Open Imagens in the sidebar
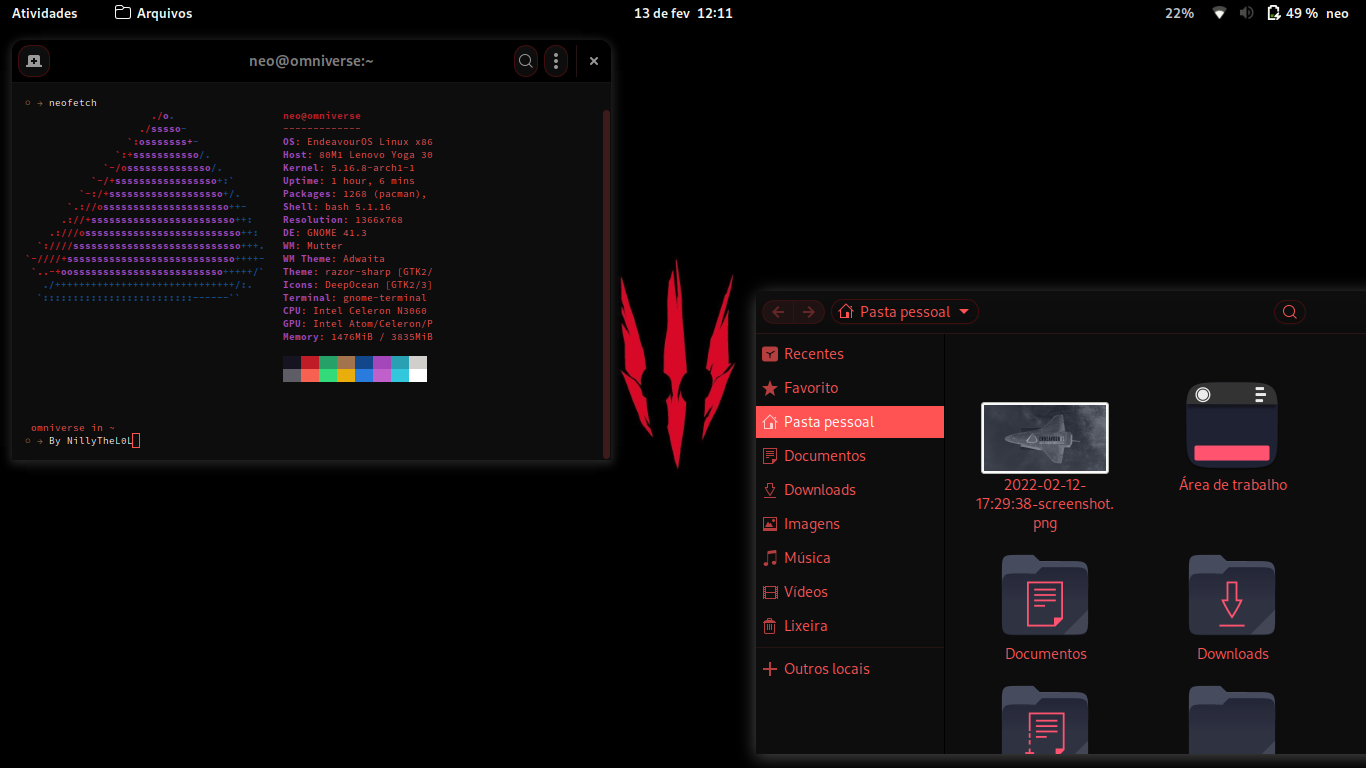 850,524
